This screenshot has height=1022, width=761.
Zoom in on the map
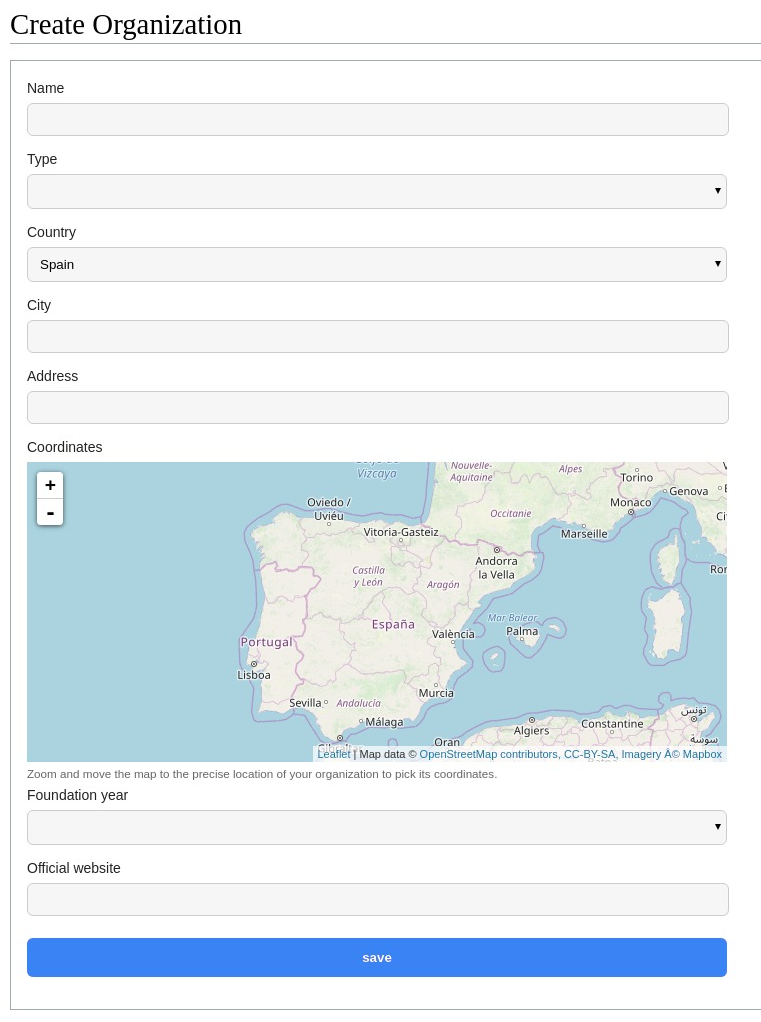pyautogui.click(x=50, y=485)
